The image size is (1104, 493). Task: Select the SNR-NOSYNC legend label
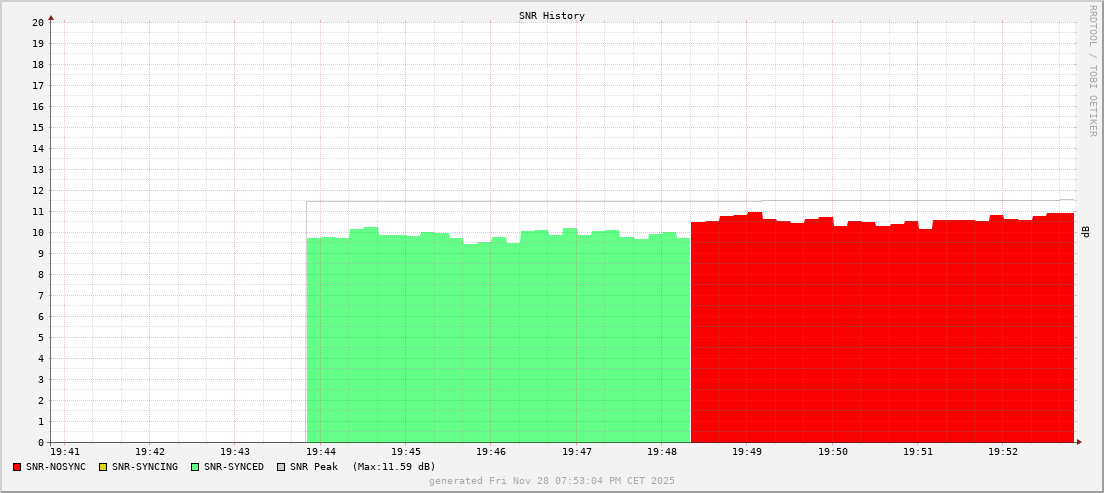(56, 467)
